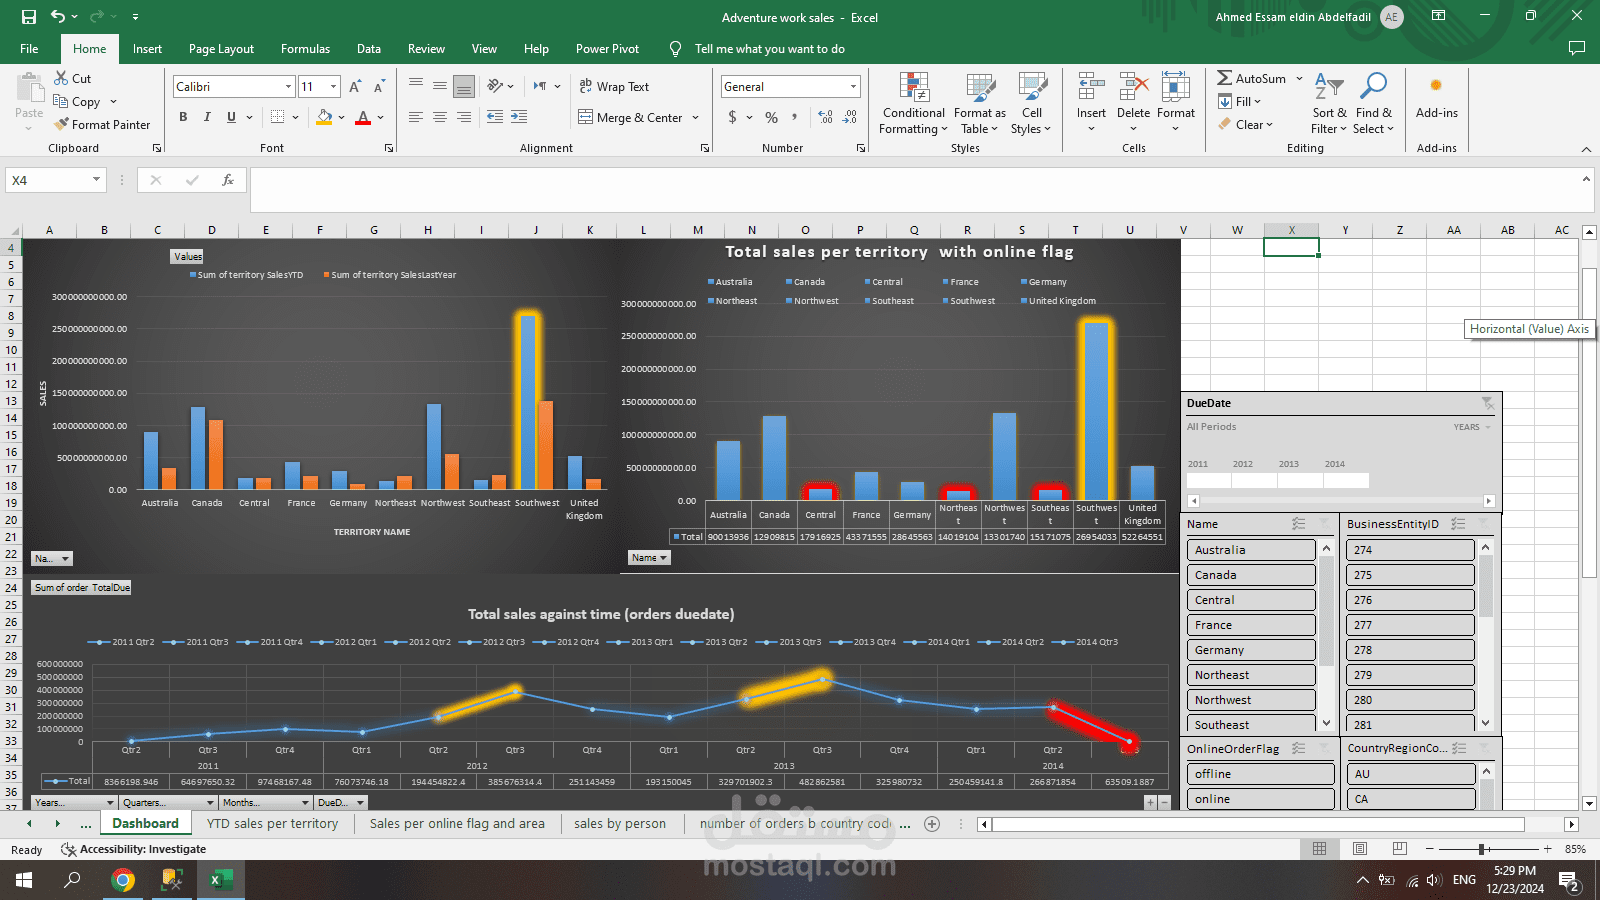Open the Add-ins button

pos(1436,96)
